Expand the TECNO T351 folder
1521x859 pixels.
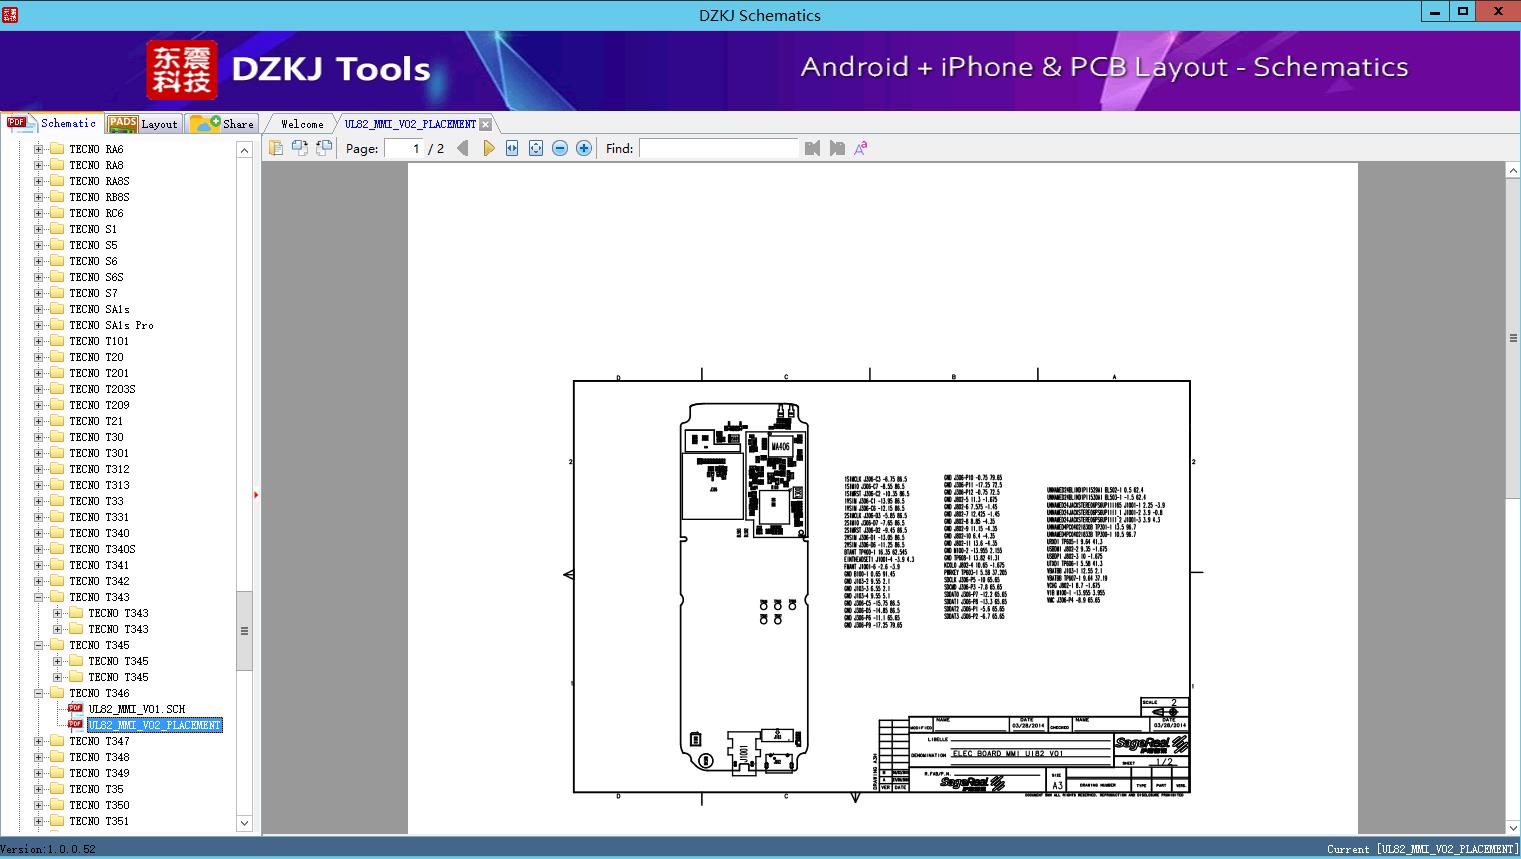click(39, 821)
